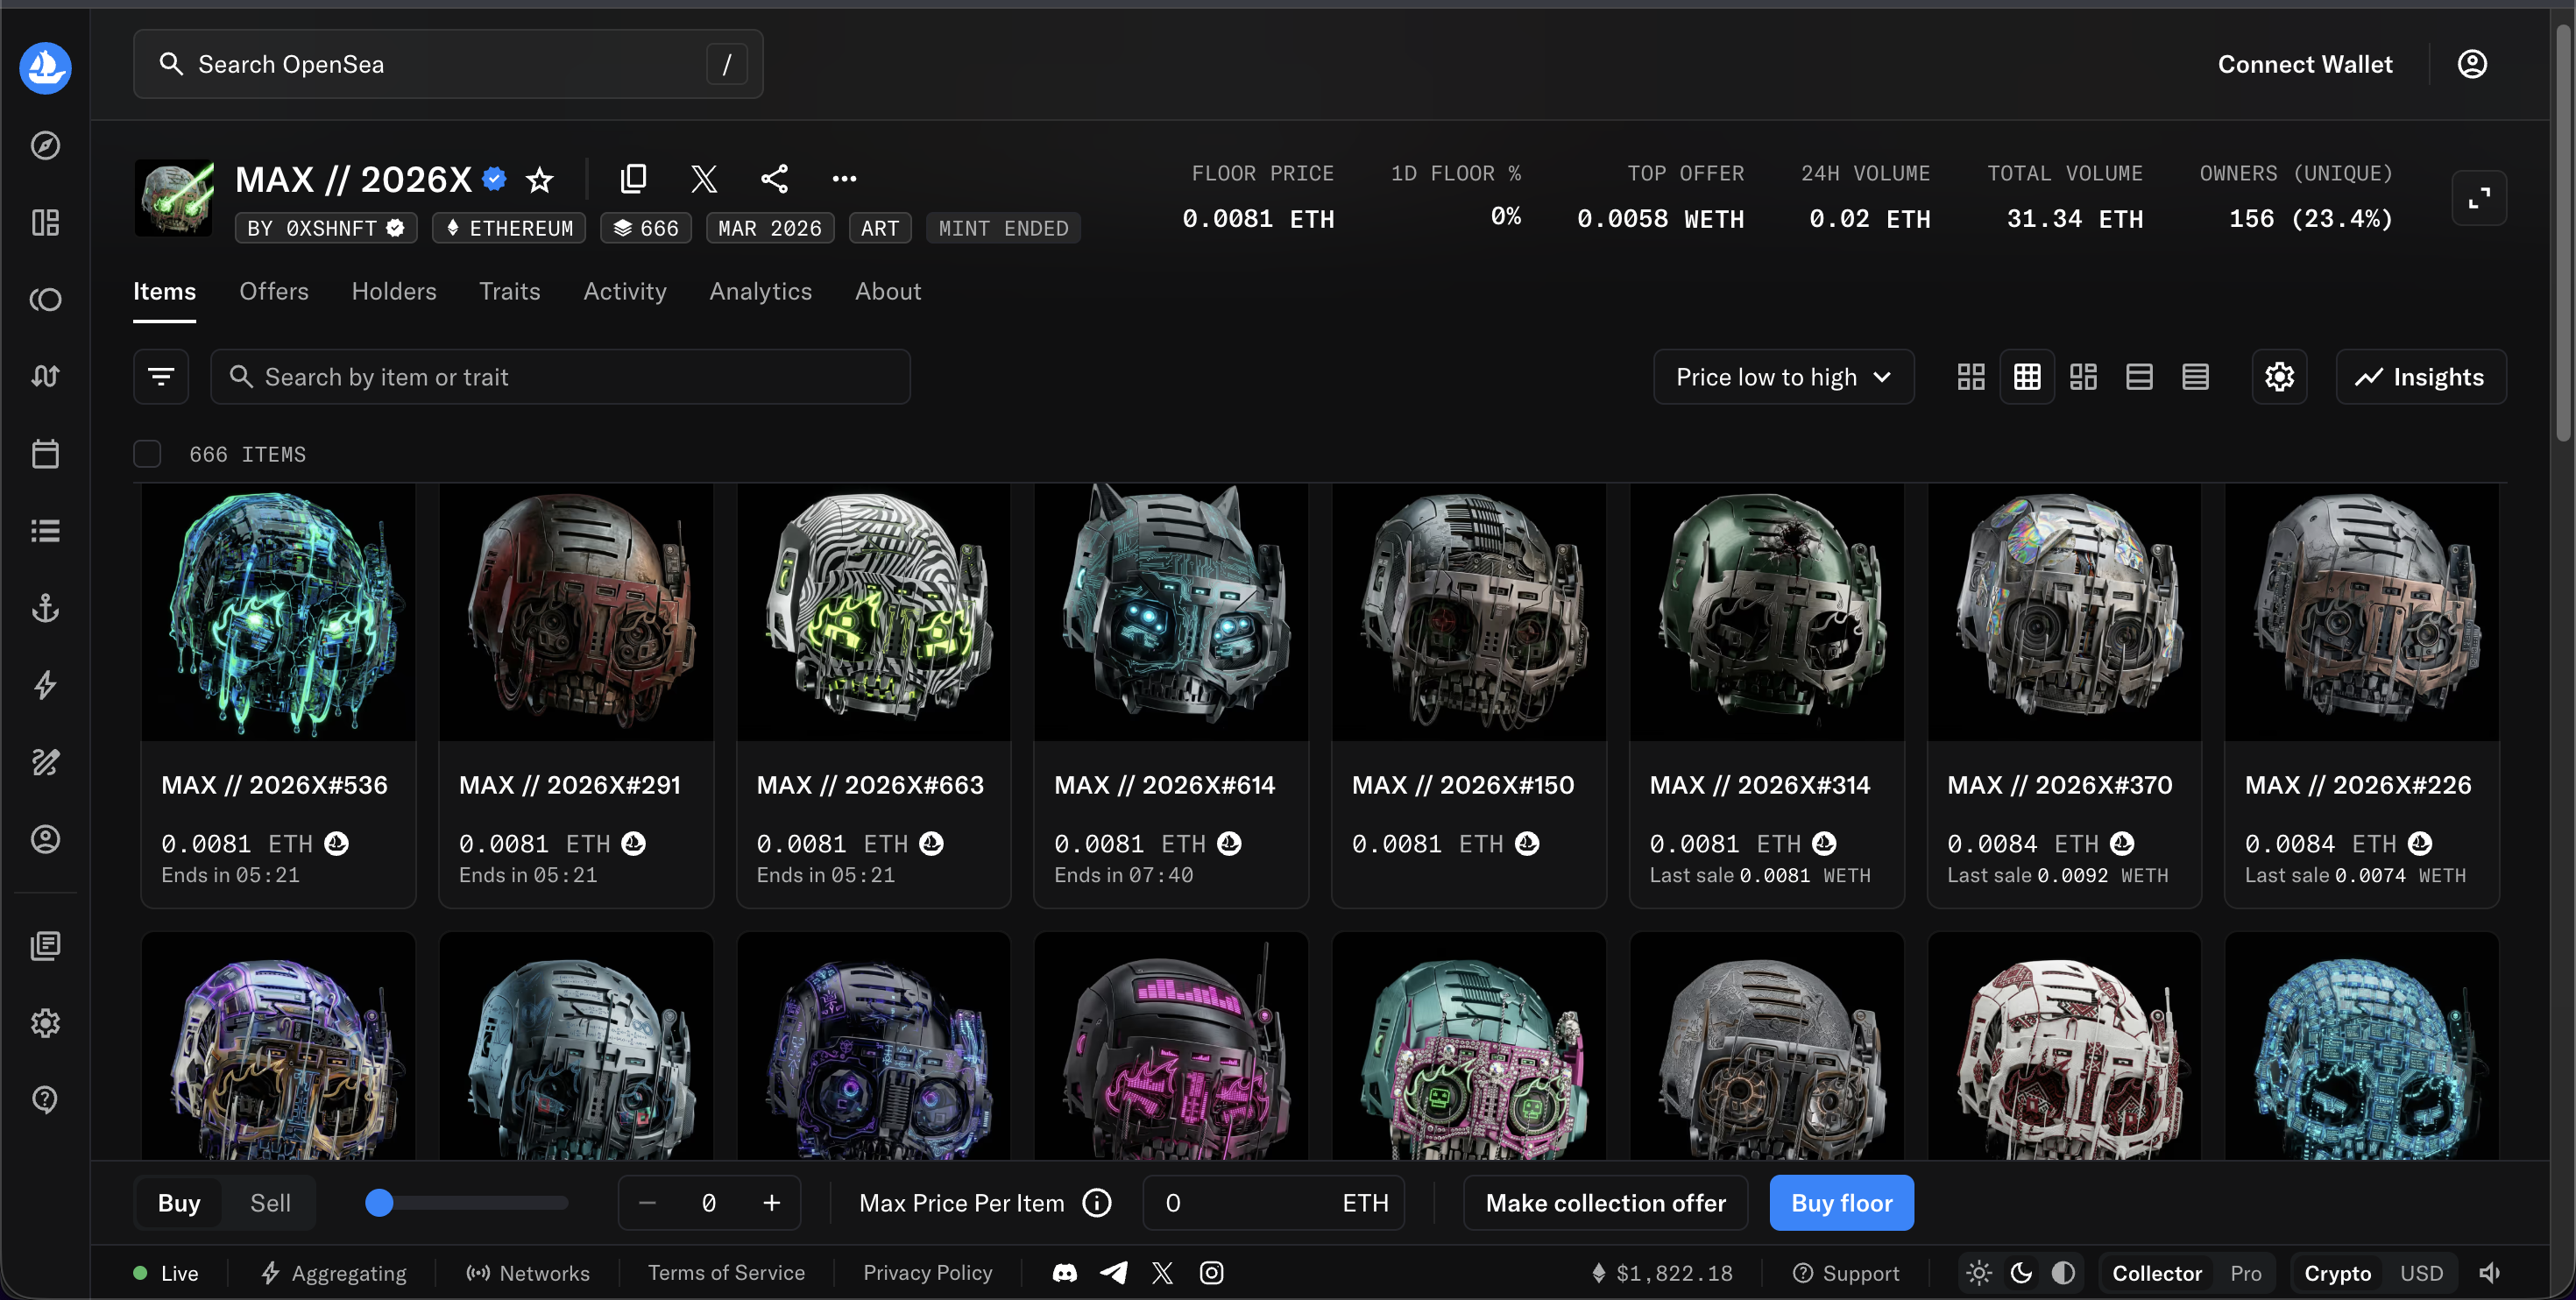This screenshot has height=1300, width=2576.
Task: Show max price info tooltip icon
Action: click(1097, 1203)
